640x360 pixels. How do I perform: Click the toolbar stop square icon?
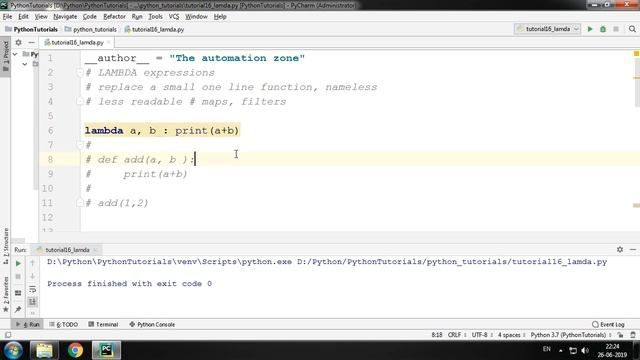tap(616, 29)
